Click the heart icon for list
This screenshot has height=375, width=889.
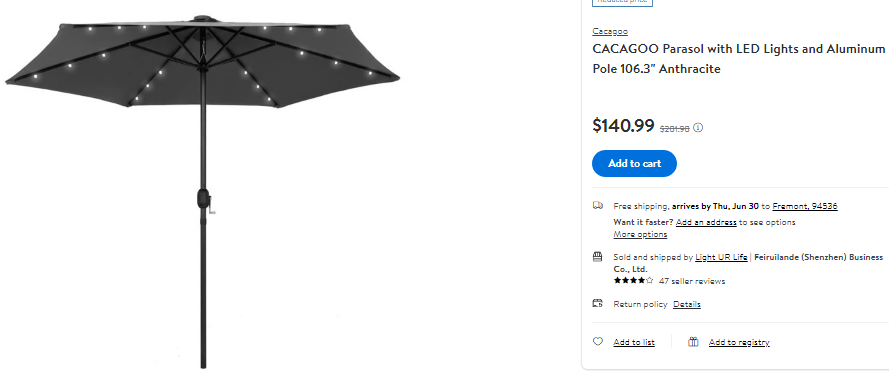(598, 342)
